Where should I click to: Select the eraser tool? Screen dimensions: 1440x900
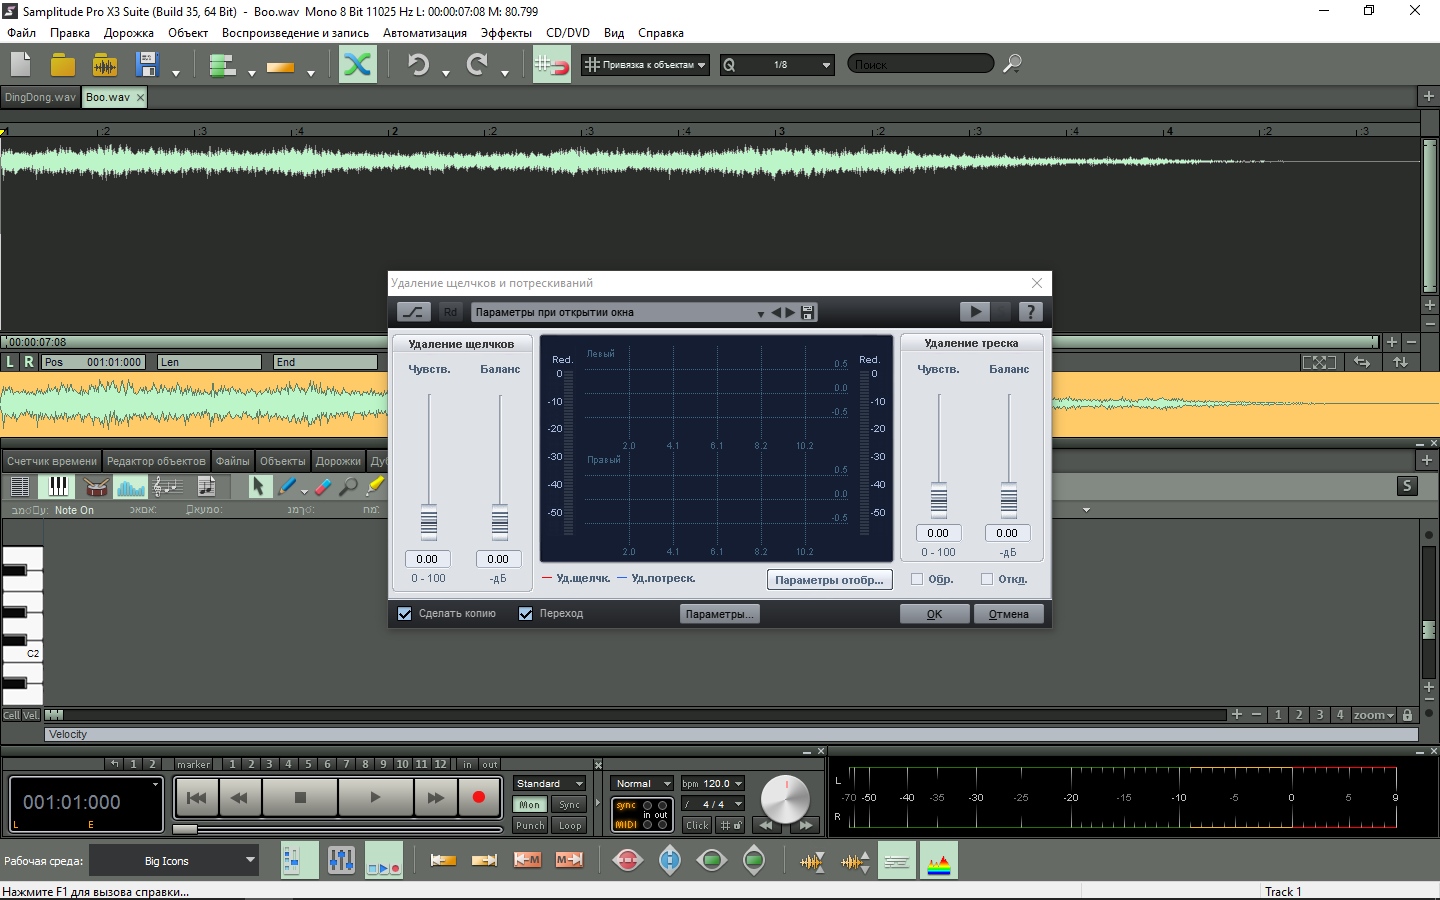322,487
